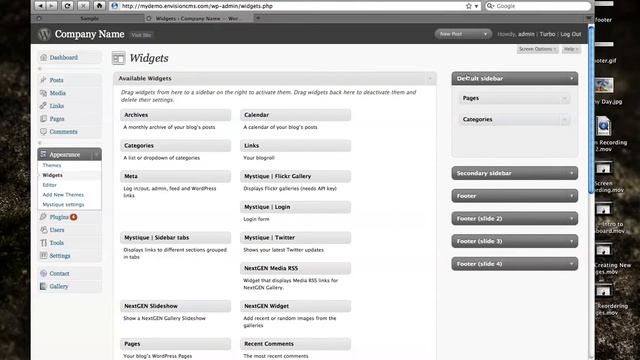Click the Plugins plug icon

pos(43,217)
